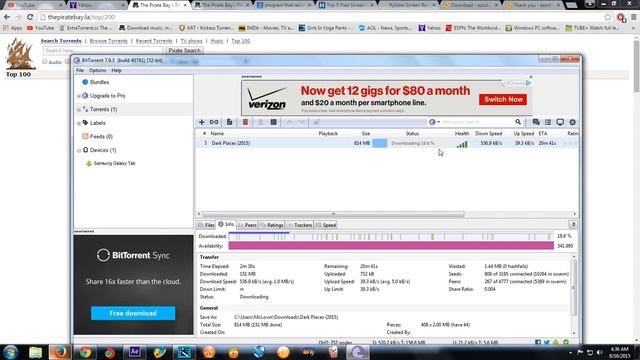Click the browser bookmark star icon
Viewport: 640px width, 360px height.
[x=608, y=17]
